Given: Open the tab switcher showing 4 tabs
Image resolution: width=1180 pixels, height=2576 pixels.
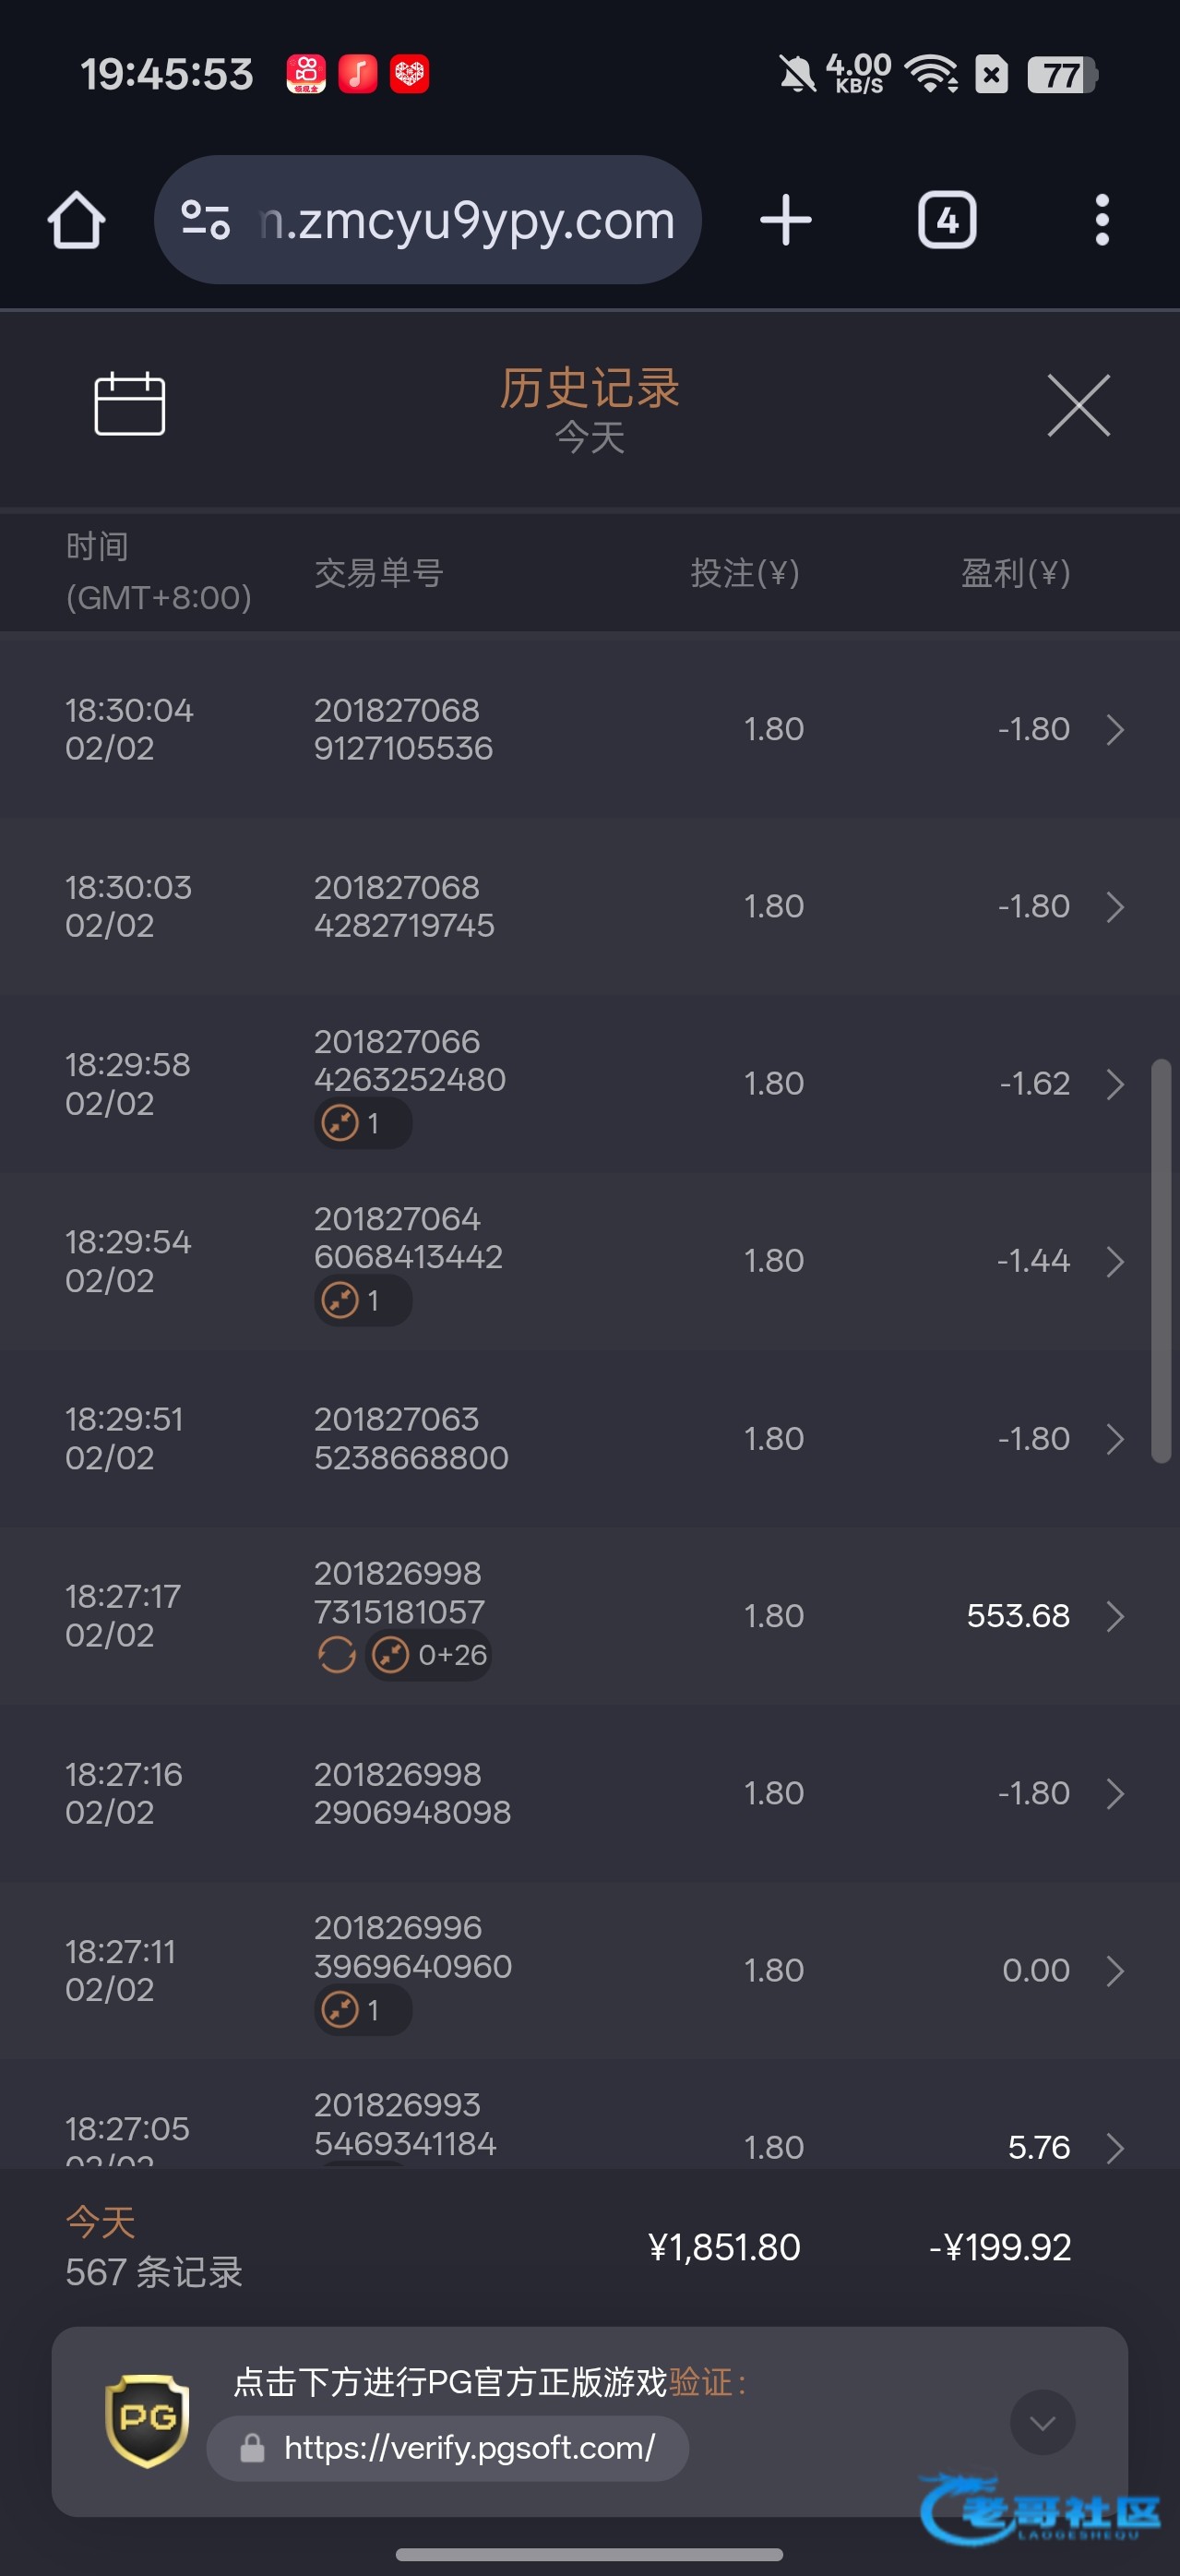Looking at the screenshot, I should pos(947,220).
